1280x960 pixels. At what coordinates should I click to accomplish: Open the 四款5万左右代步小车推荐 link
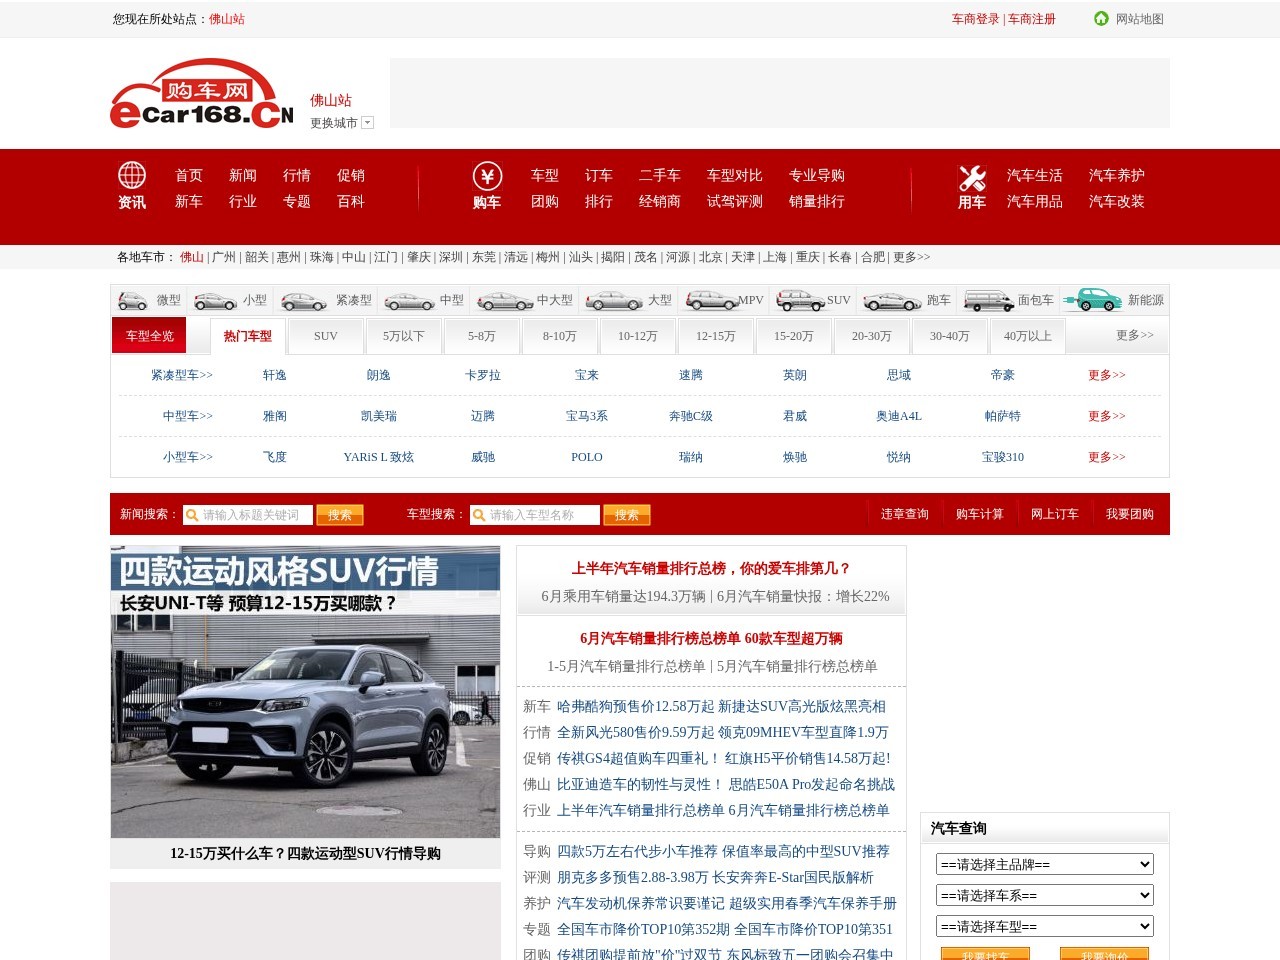pos(637,851)
